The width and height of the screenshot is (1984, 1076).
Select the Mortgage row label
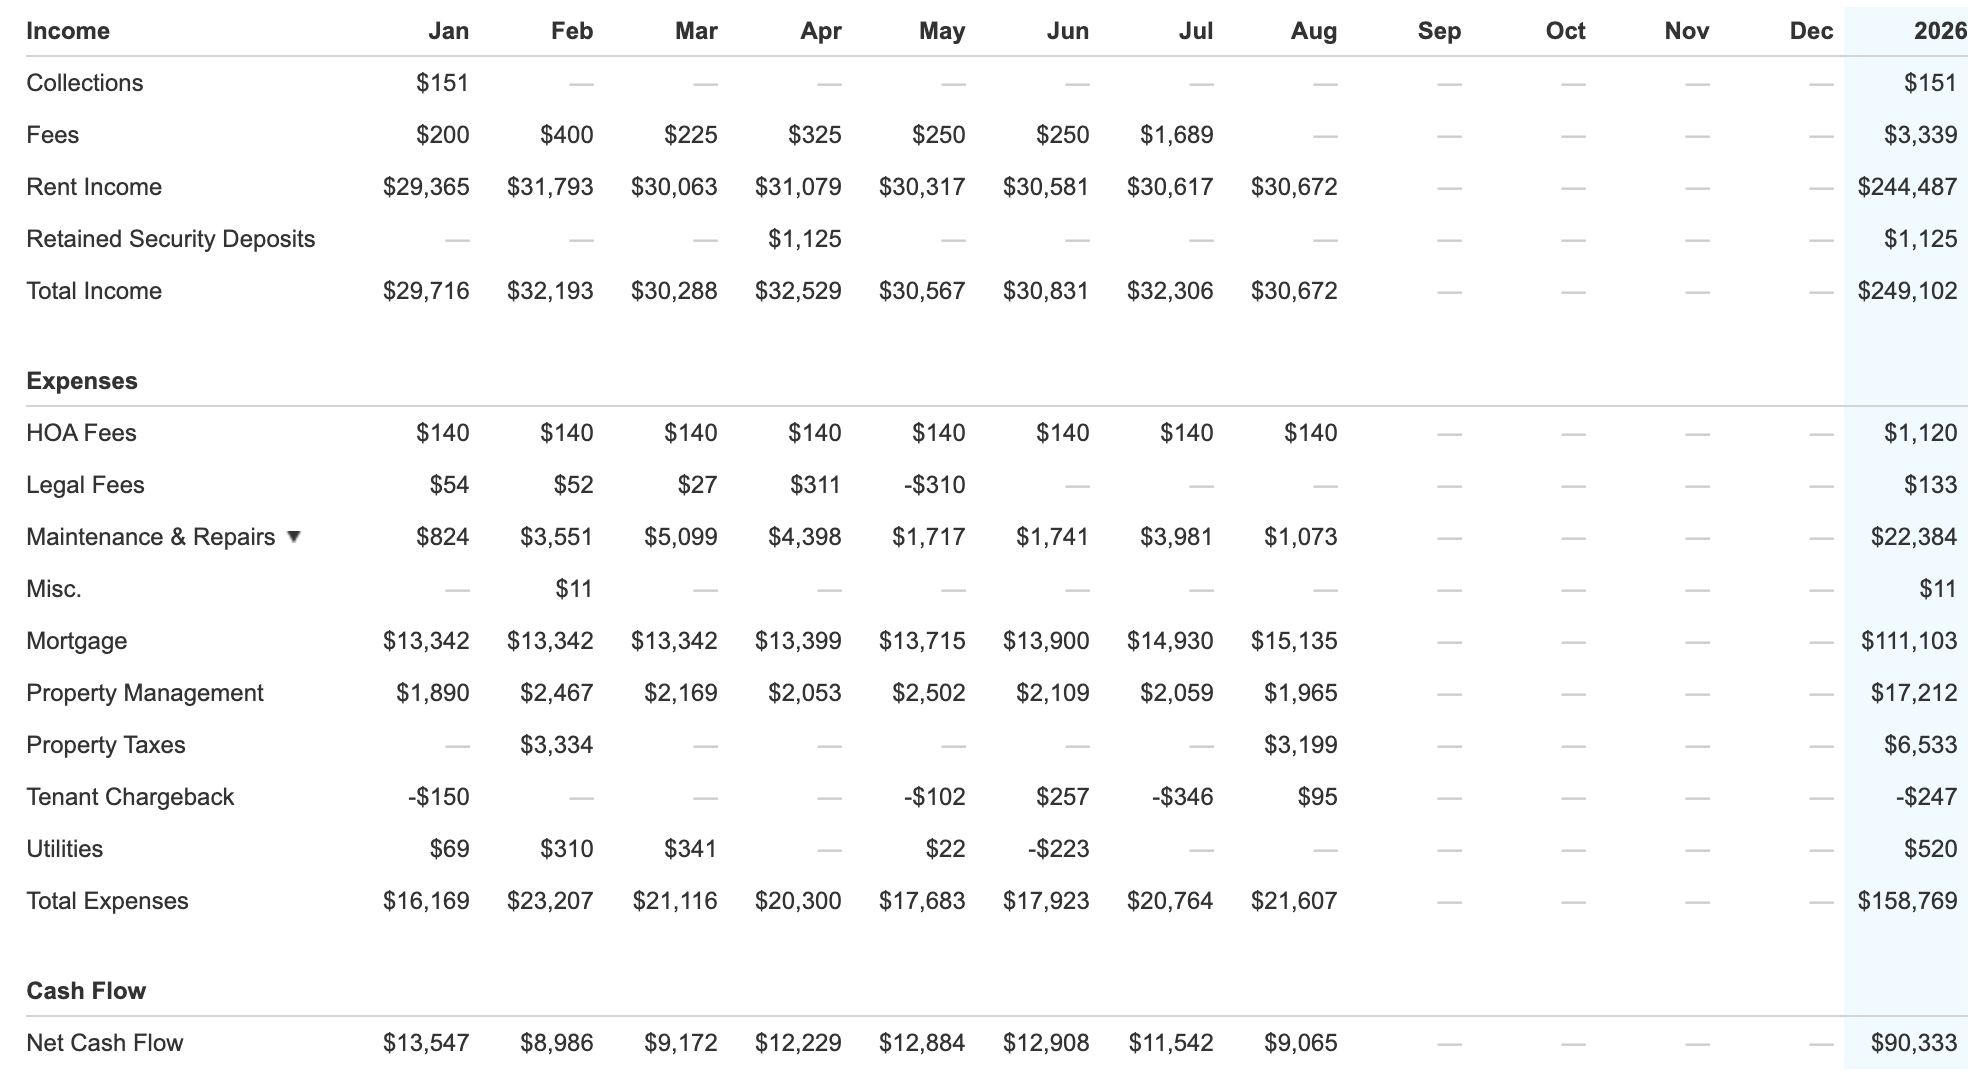pos(77,641)
